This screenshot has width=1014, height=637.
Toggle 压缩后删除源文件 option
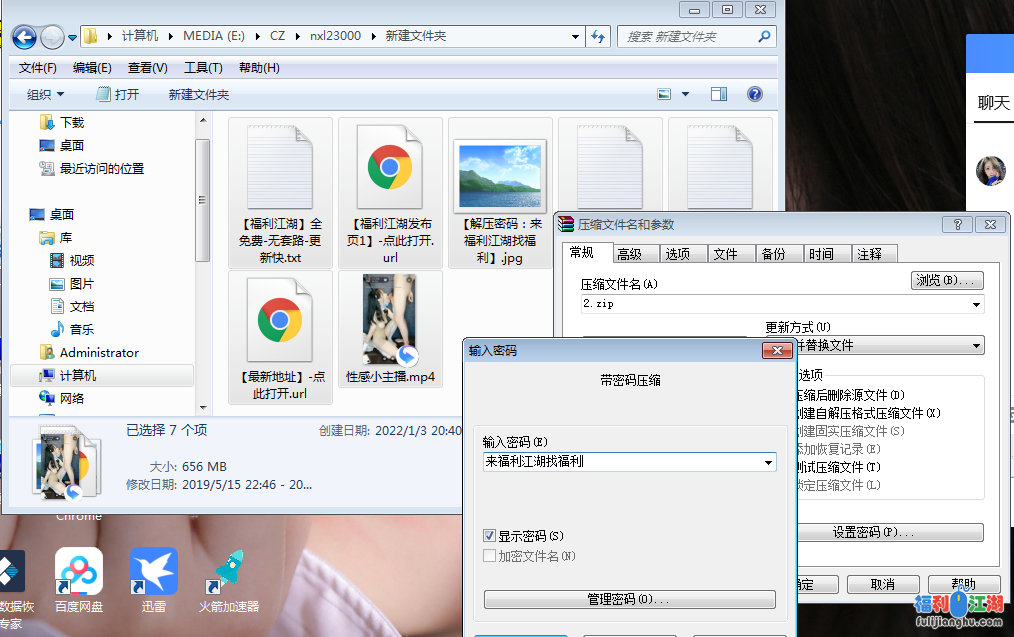pos(848,395)
